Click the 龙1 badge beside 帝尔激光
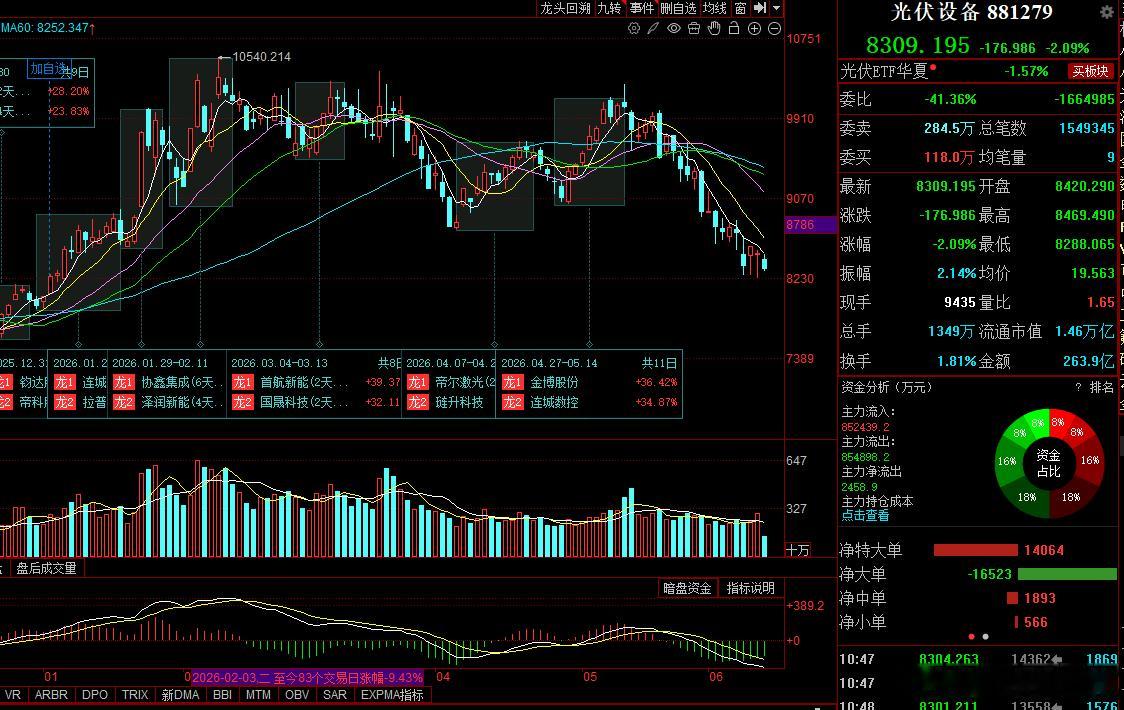Viewport: 1124px width, 710px height. coord(417,382)
